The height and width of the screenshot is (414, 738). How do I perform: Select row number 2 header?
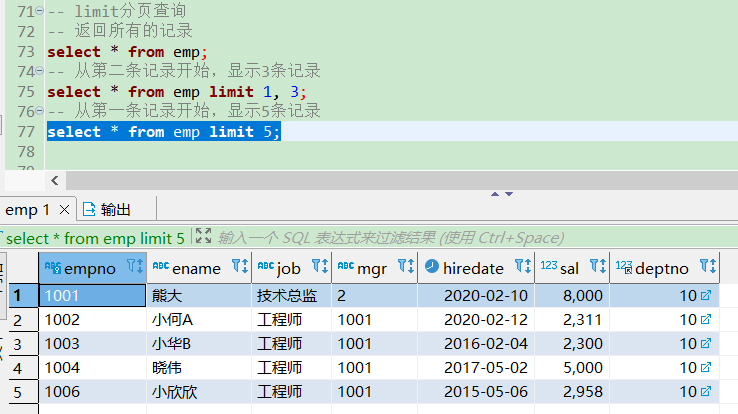click(24, 320)
